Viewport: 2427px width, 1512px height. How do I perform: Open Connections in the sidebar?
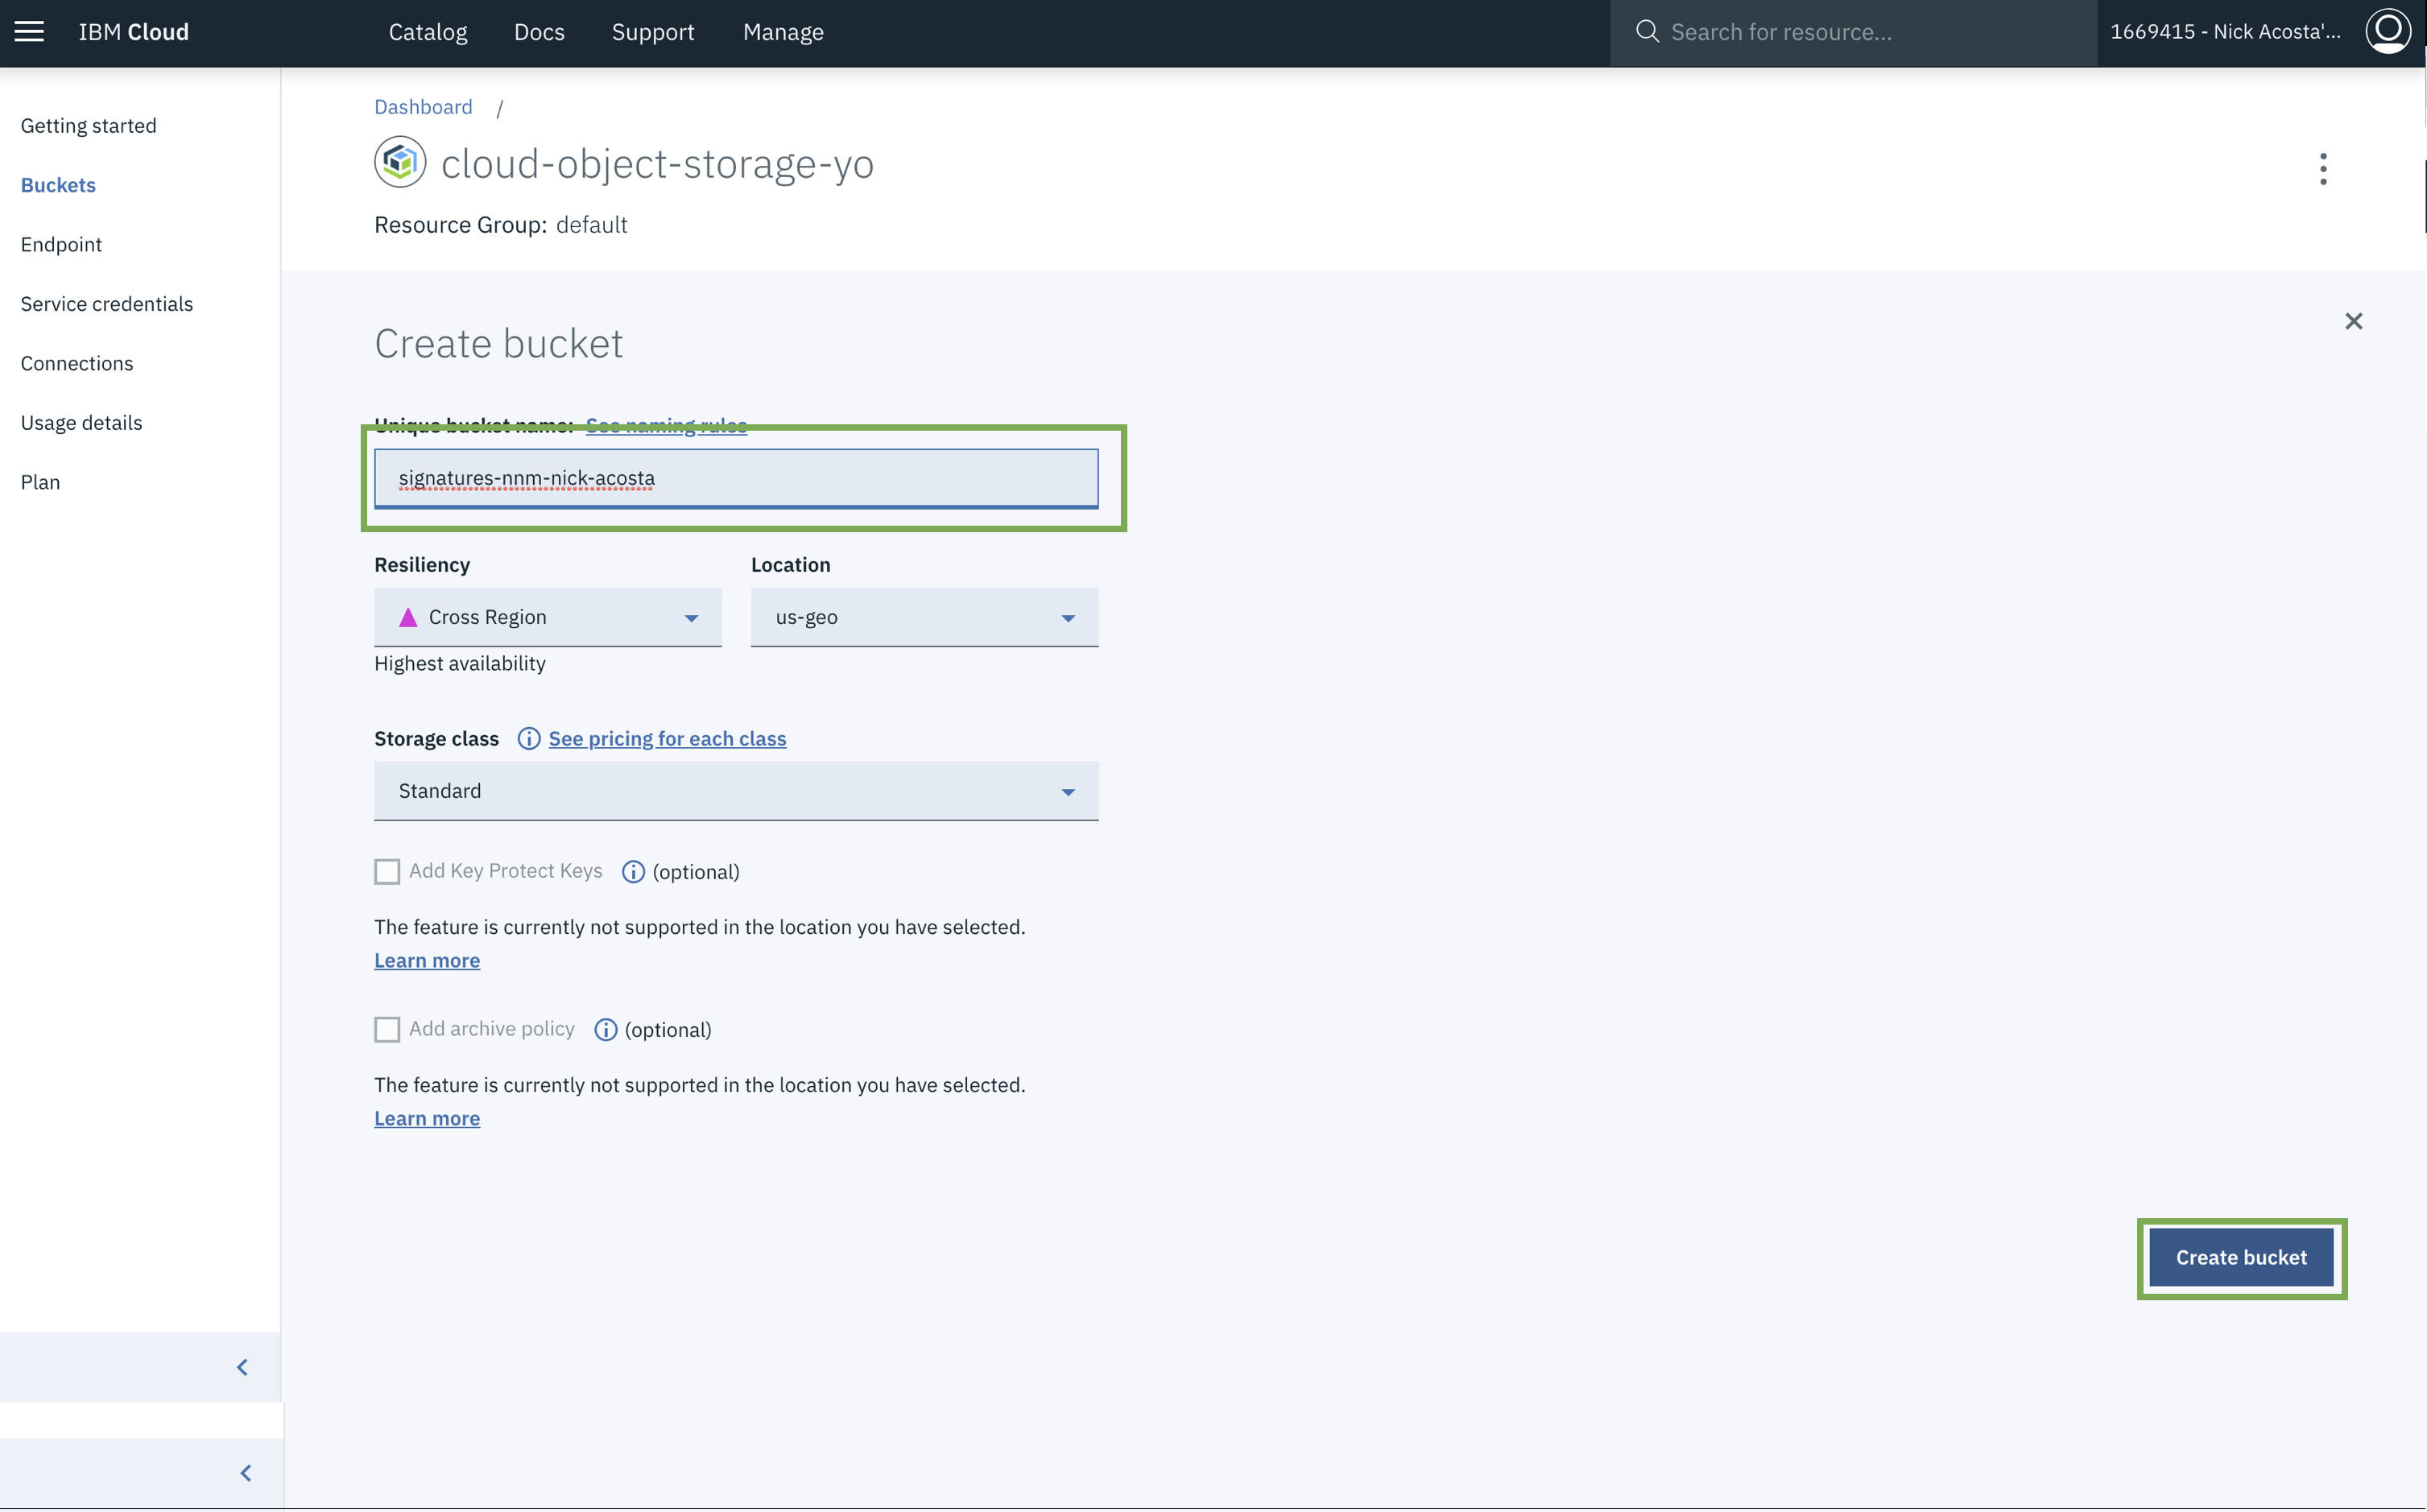click(77, 364)
